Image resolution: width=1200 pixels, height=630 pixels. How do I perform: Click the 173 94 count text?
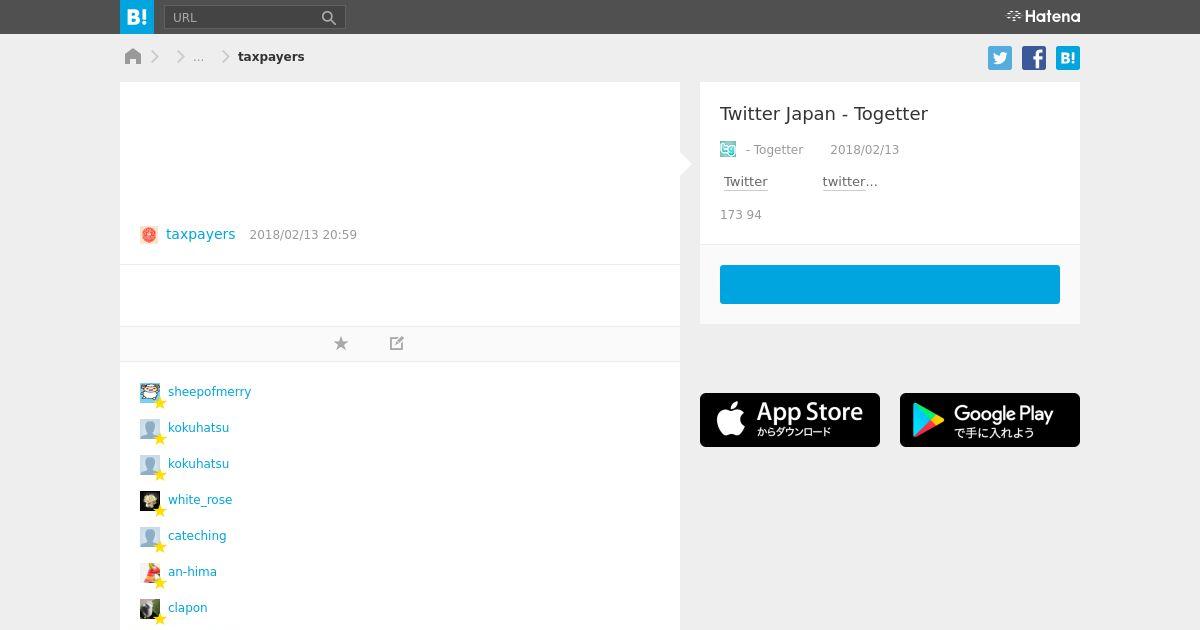741,215
